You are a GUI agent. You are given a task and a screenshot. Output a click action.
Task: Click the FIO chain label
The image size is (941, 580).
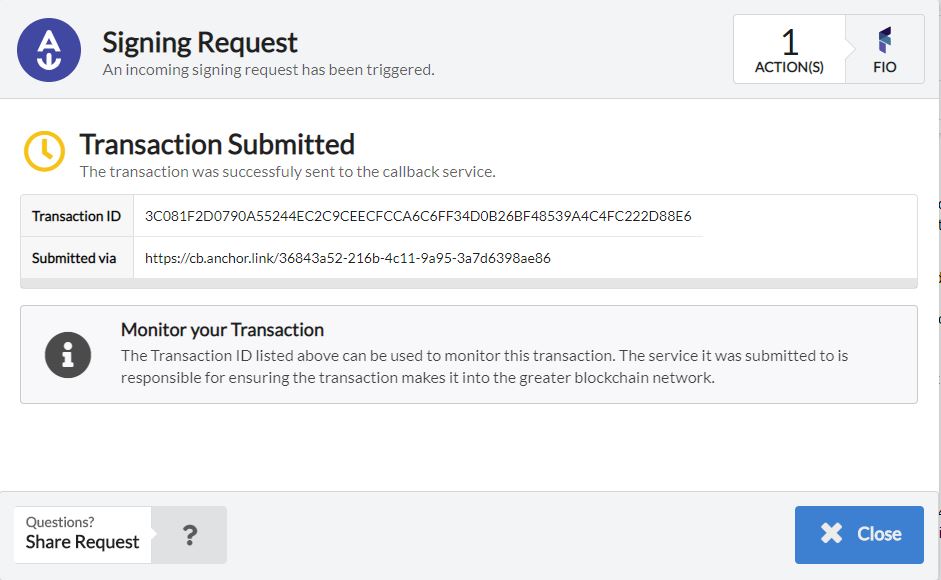point(884,68)
